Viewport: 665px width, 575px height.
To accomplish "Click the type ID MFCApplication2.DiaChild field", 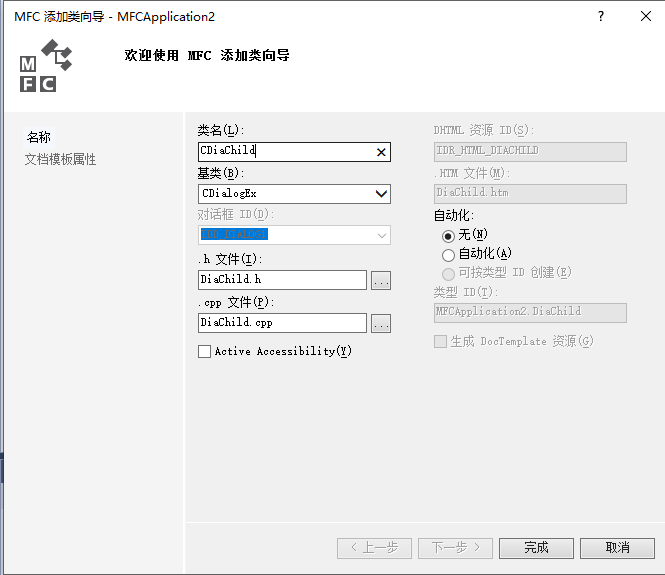I will [530, 313].
